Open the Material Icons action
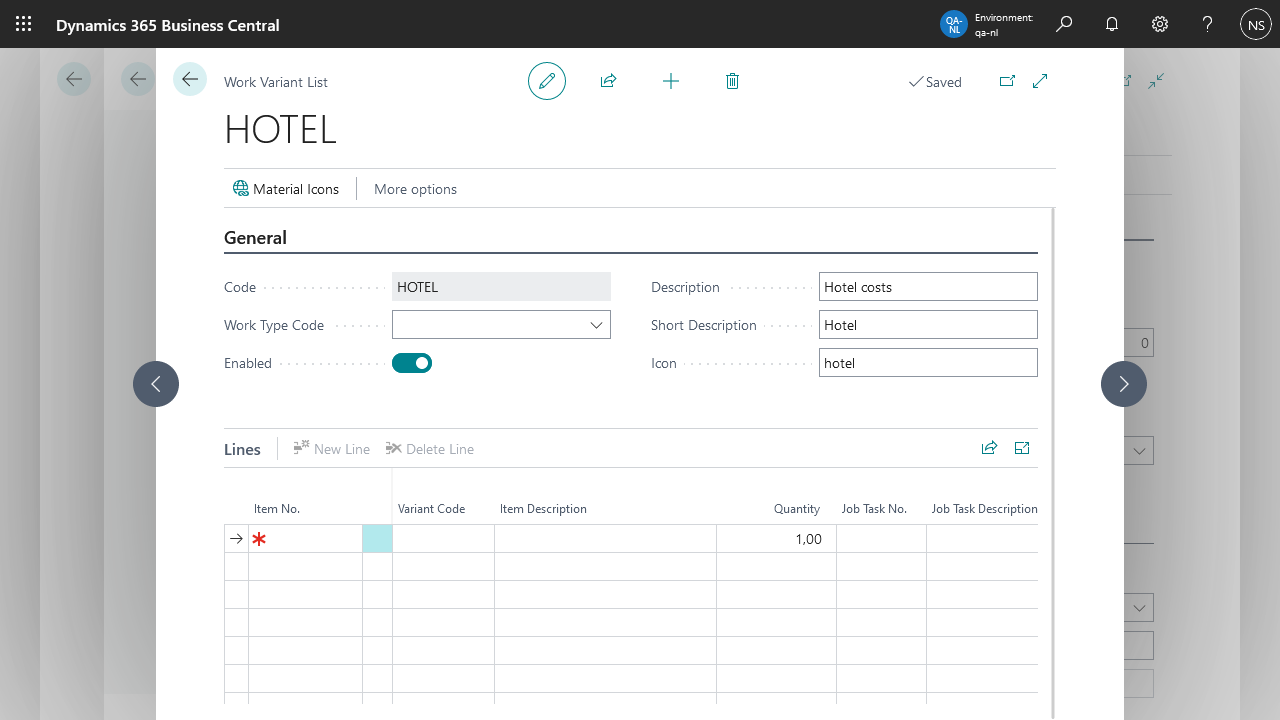The height and width of the screenshot is (720, 1280). click(x=286, y=189)
